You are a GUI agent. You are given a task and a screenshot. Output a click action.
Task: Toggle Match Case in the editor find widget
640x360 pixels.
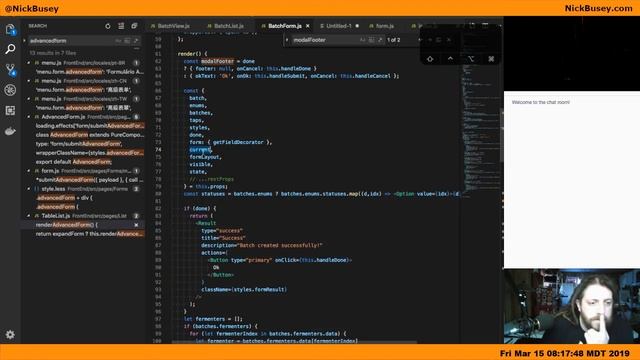click(362, 40)
